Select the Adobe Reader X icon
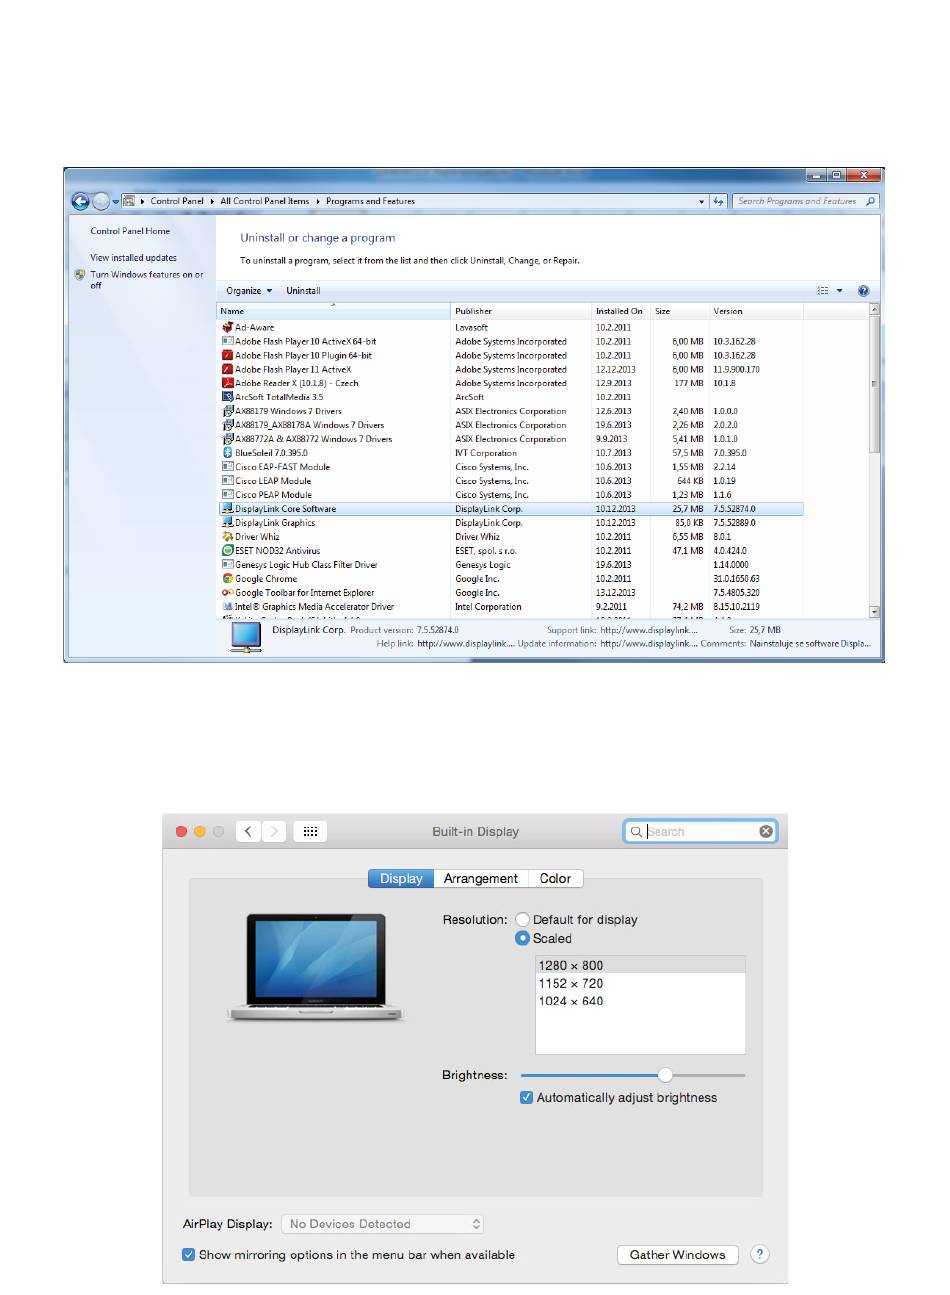This screenshot has height=1295, width=950. pos(227,383)
